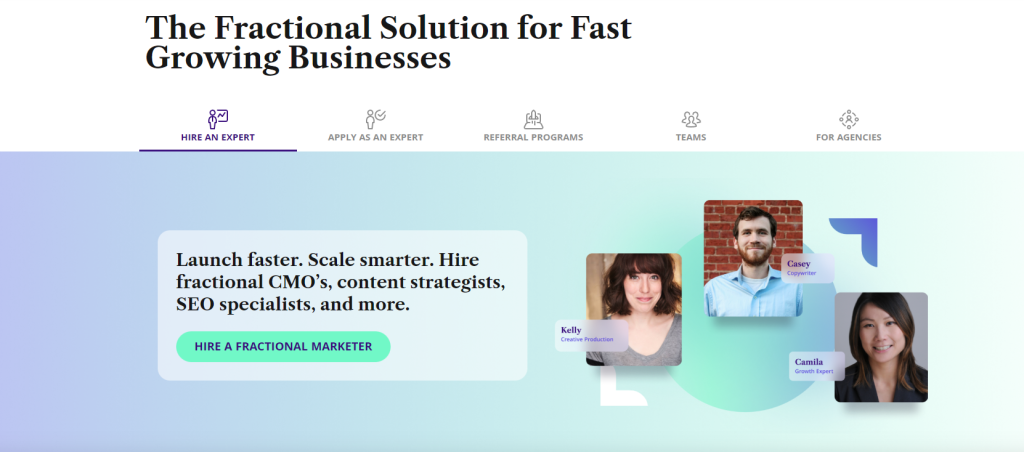Click the Hire an Expert presenter icon
The height and width of the screenshot is (452, 1024).
click(217, 119)
